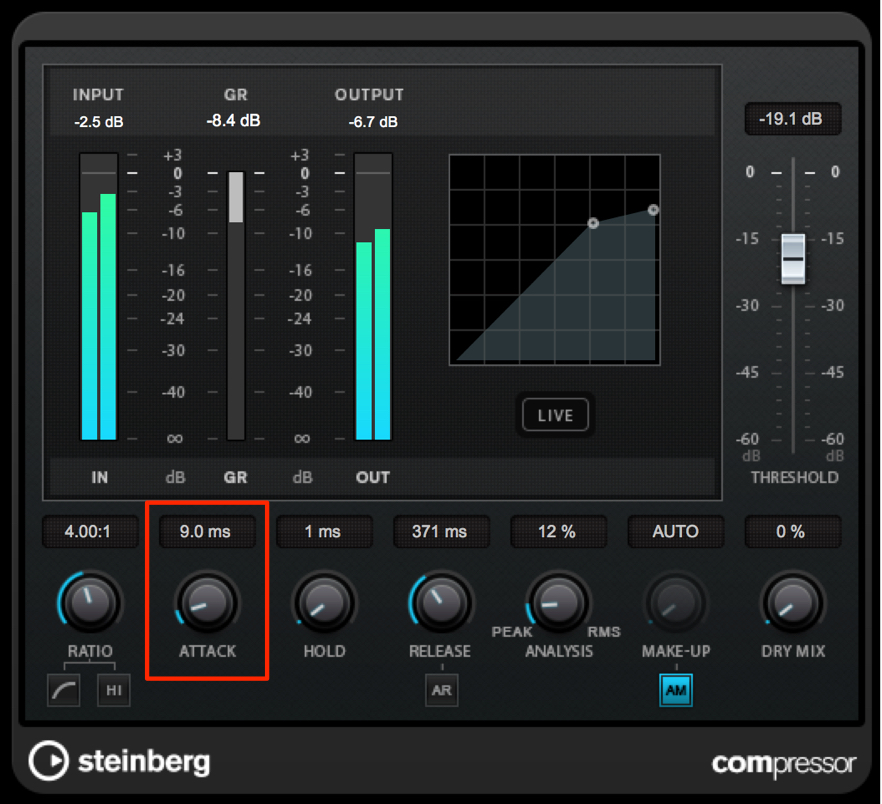This screenshot has height=804, width=882.
Task: Disable the AM auto make-up button
Action: click(x=676, y=690)
